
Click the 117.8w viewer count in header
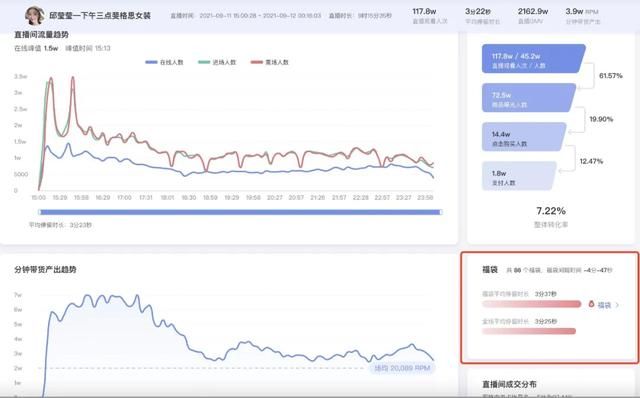point(424,11)
